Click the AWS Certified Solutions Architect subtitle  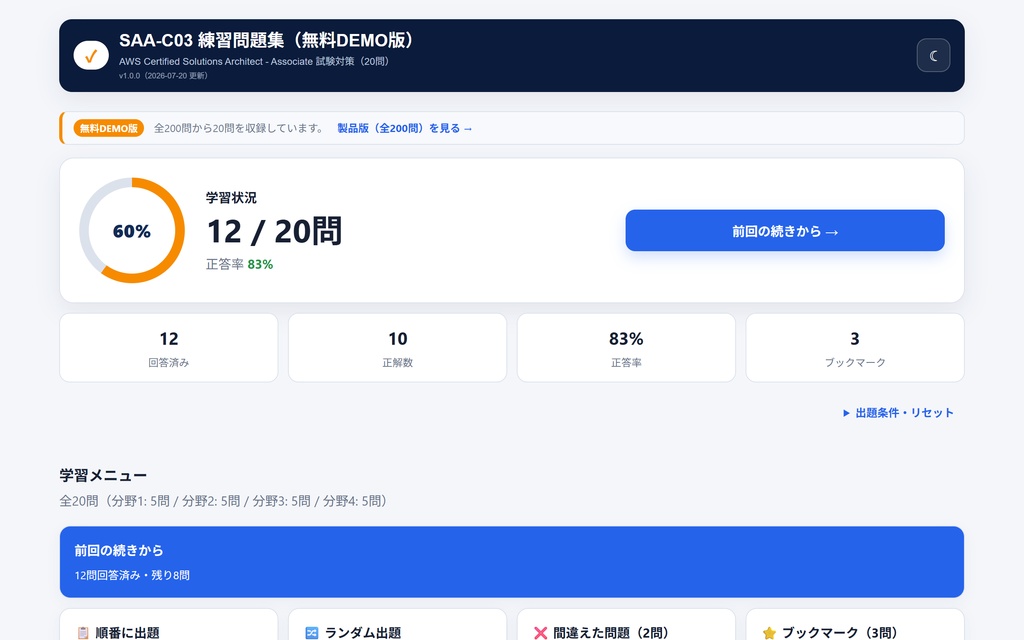click(255, 61)
